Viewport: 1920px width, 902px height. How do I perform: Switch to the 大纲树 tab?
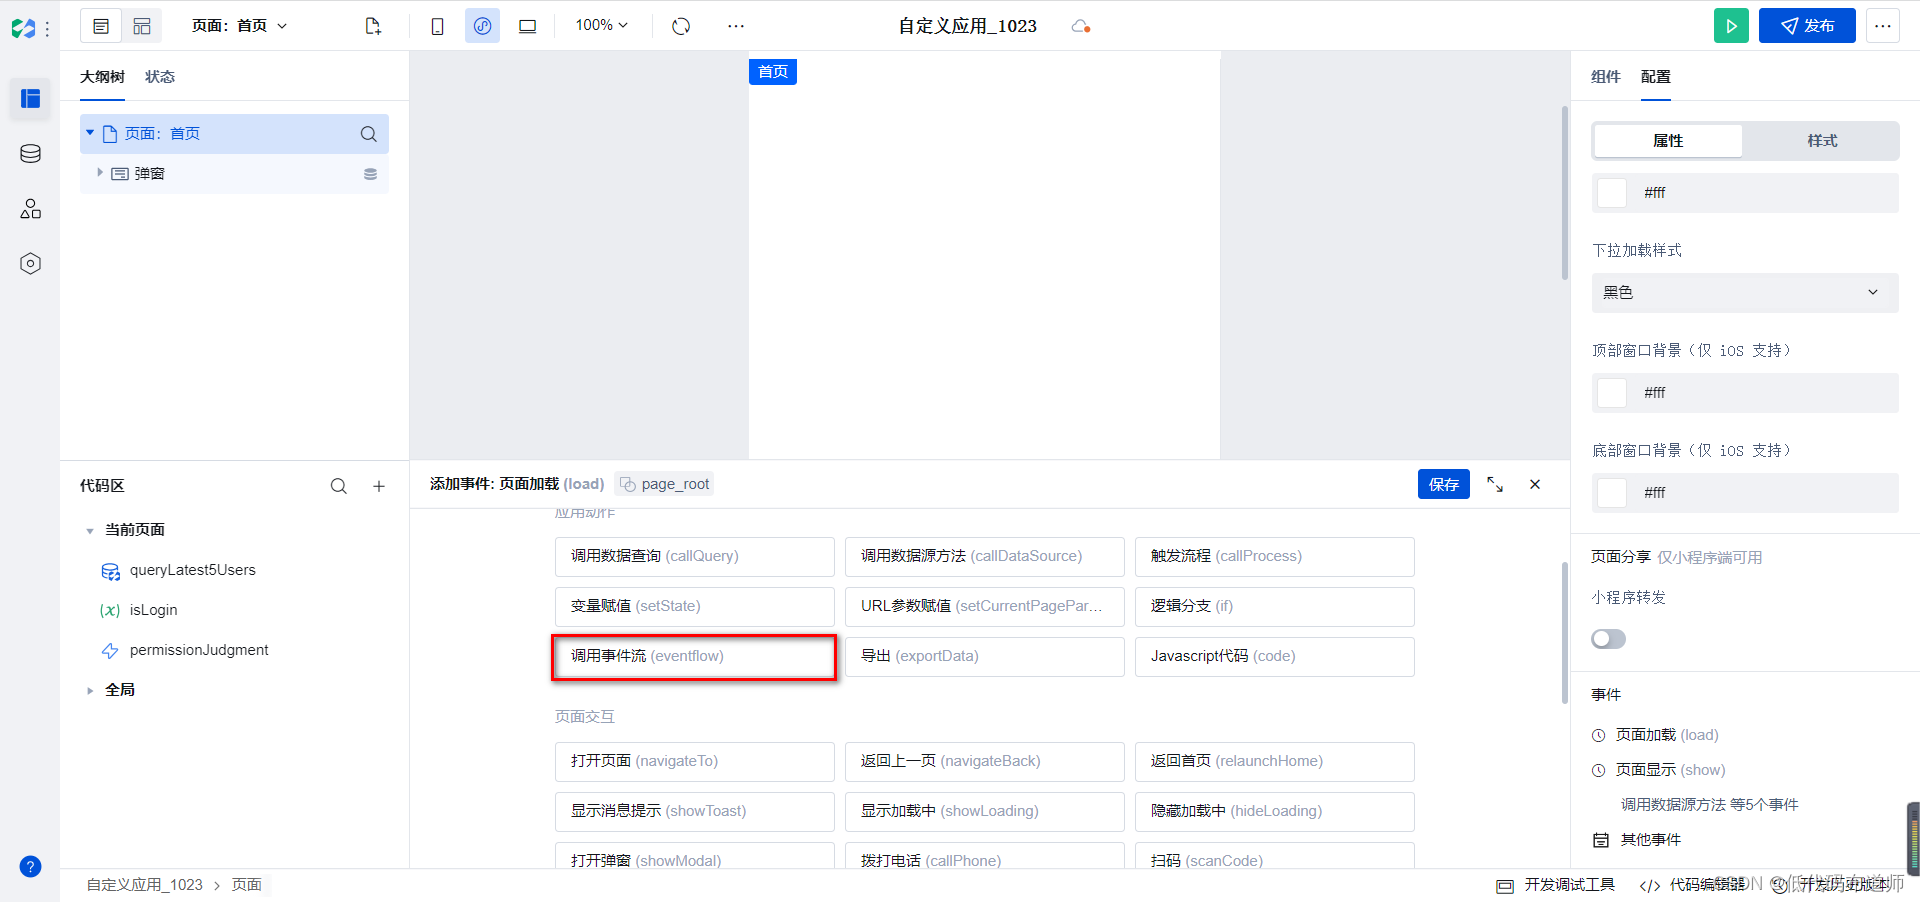102,77
